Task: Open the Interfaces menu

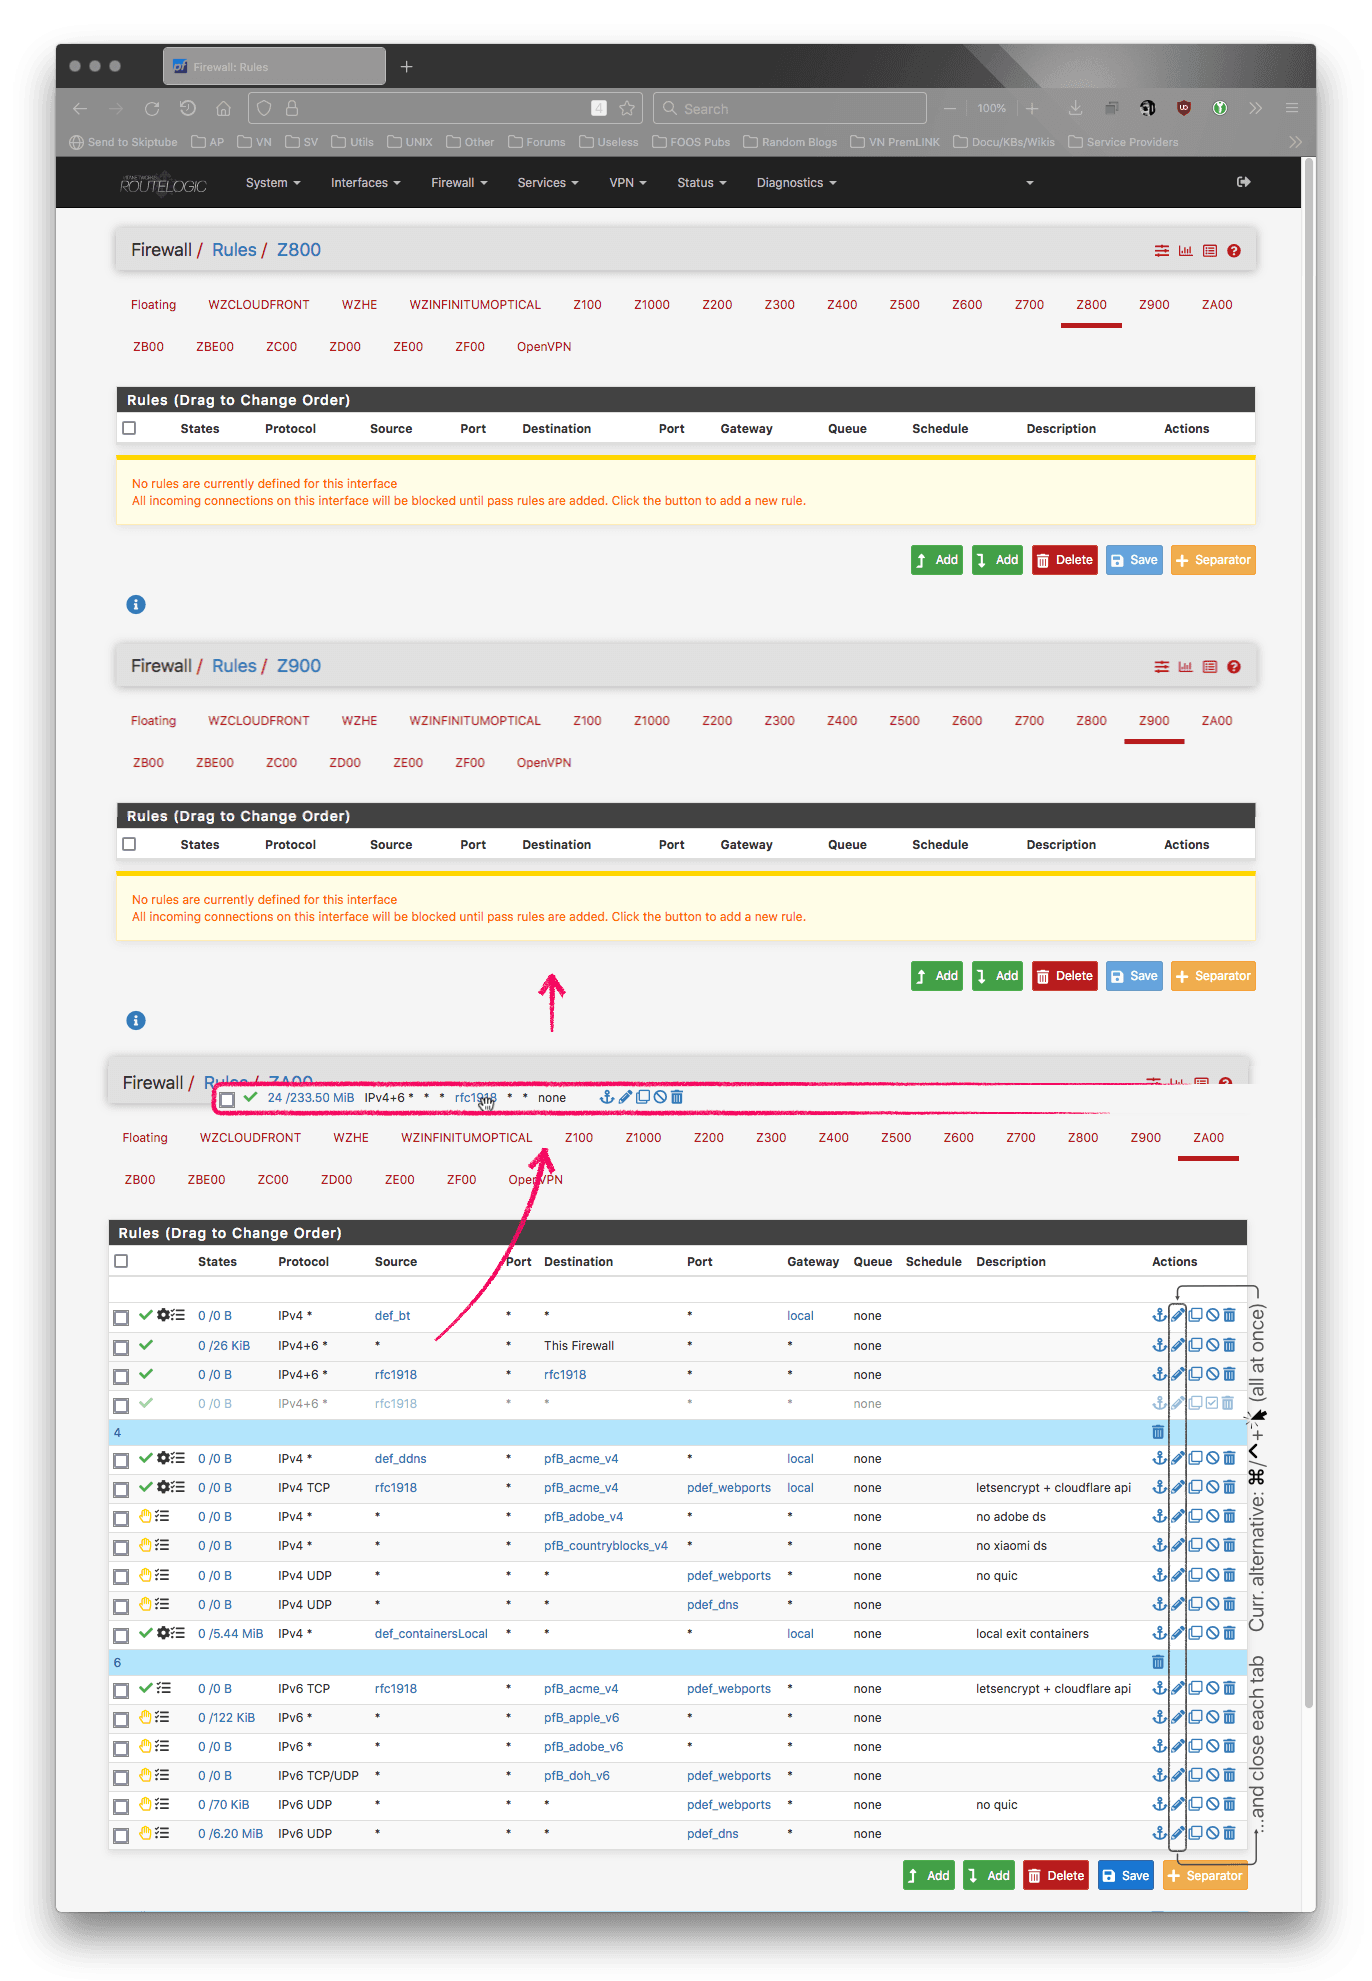Action: 365,182
